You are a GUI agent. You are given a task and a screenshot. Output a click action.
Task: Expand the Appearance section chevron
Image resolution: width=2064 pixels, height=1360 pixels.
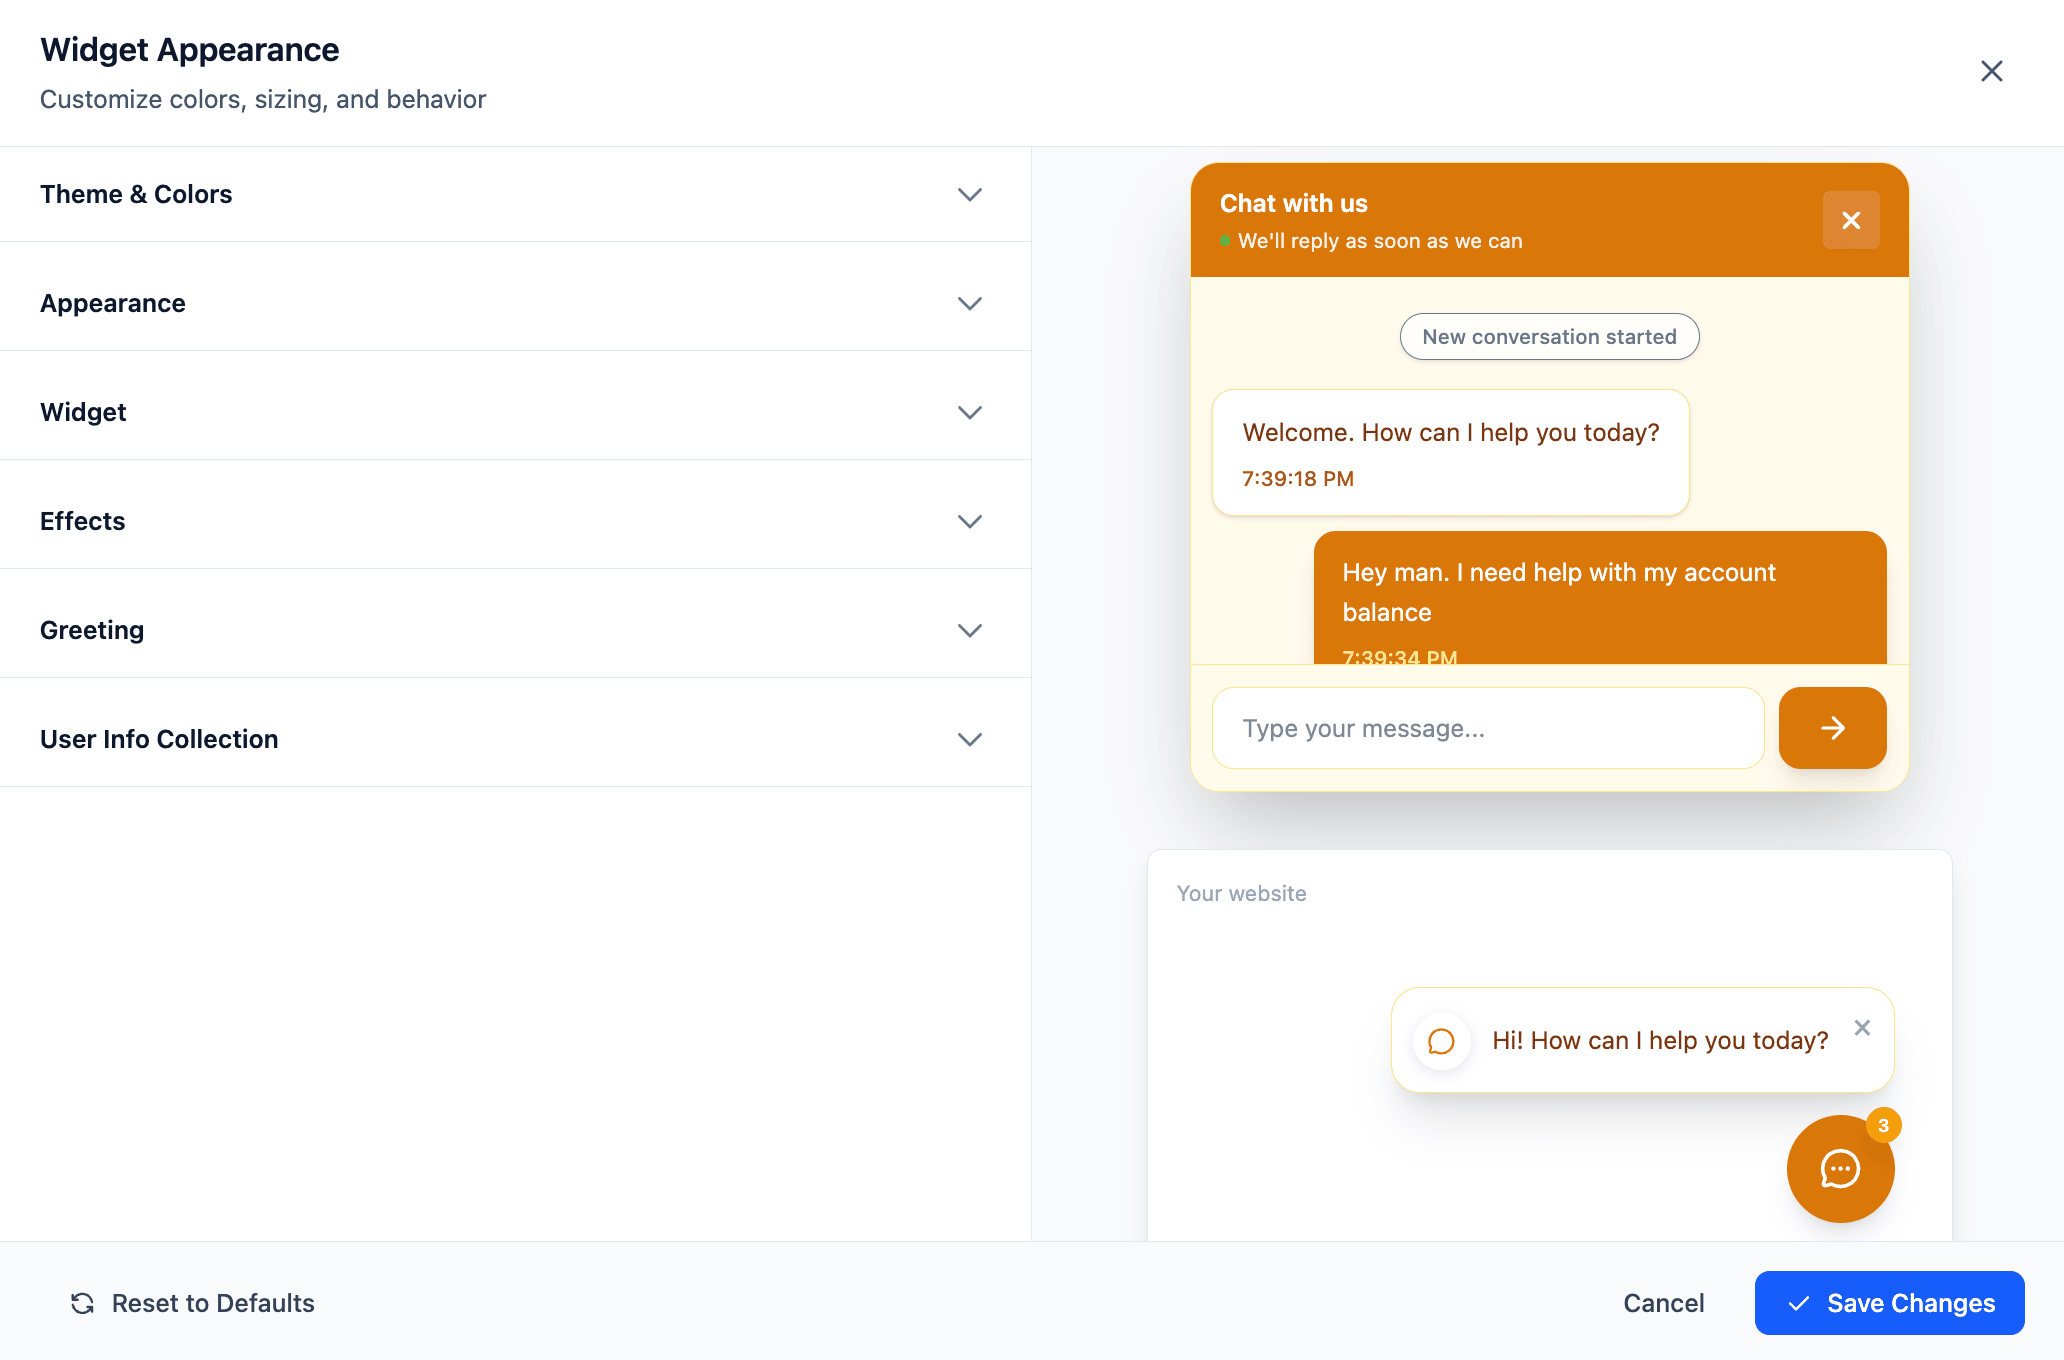(x=969, y=303)
